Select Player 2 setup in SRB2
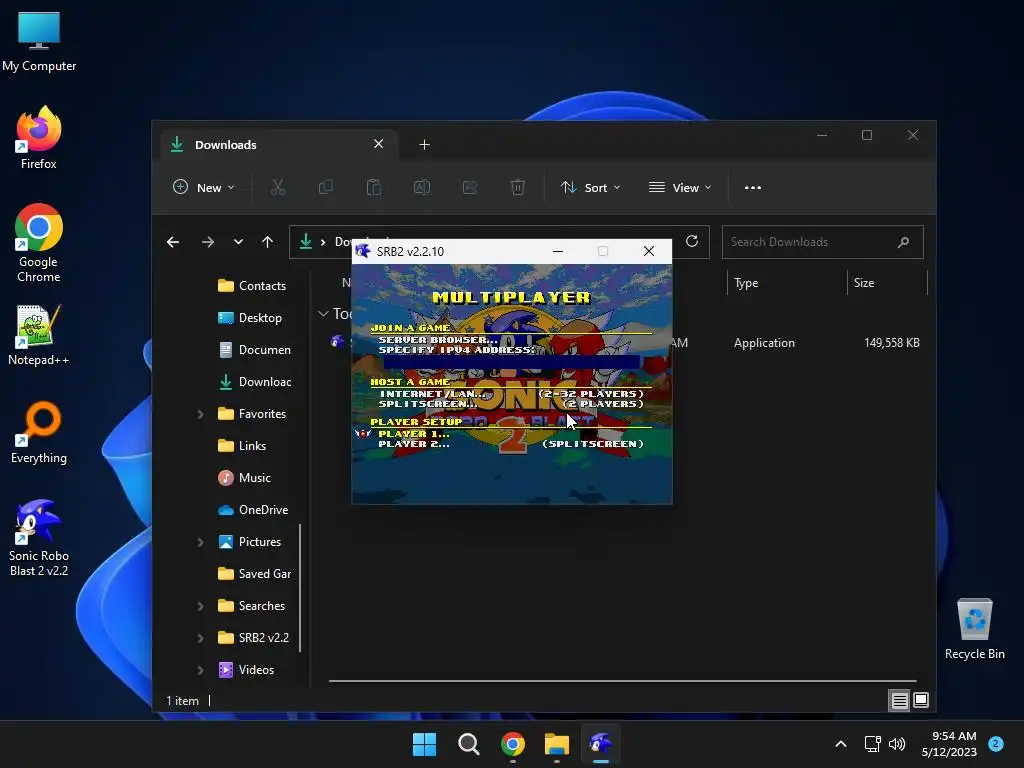Screen dimensions: 1024x768 pyautogui.click(x=511, y=444)
